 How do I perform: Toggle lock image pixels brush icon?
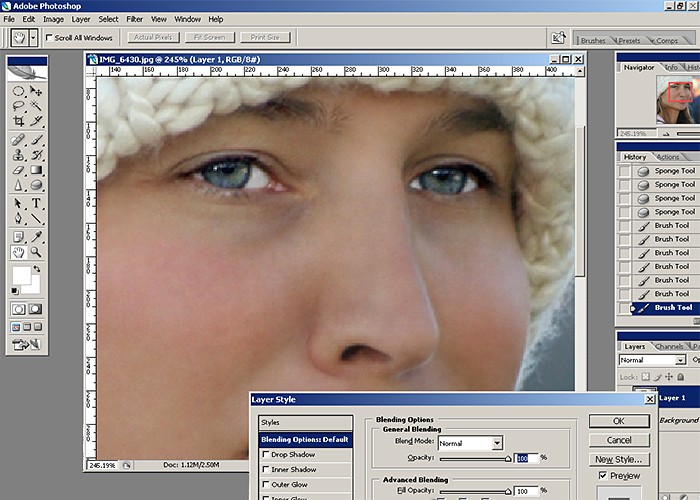657,377
